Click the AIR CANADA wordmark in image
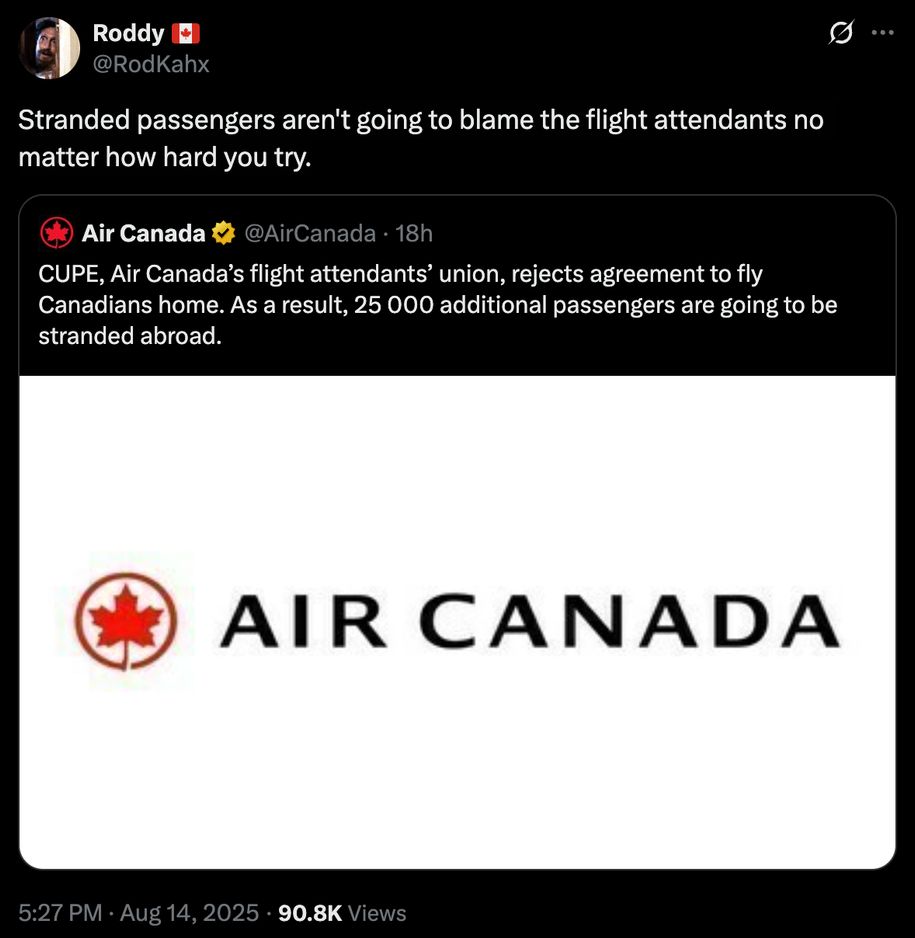 [529, 621]
